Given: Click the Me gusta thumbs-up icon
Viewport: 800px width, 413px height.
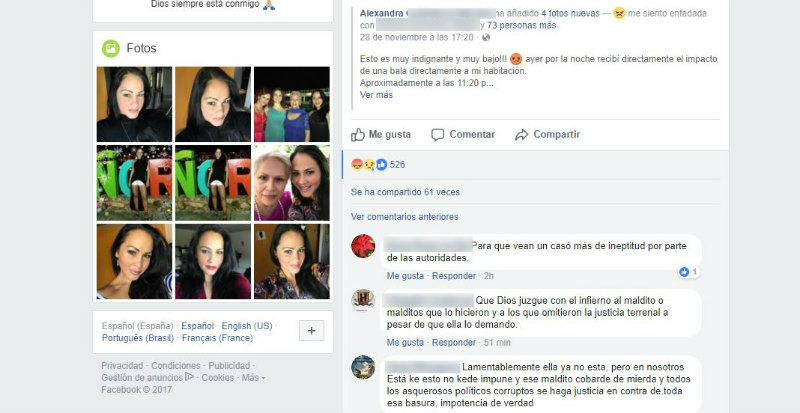Looking at the screenshot, I should pos(358,135).
